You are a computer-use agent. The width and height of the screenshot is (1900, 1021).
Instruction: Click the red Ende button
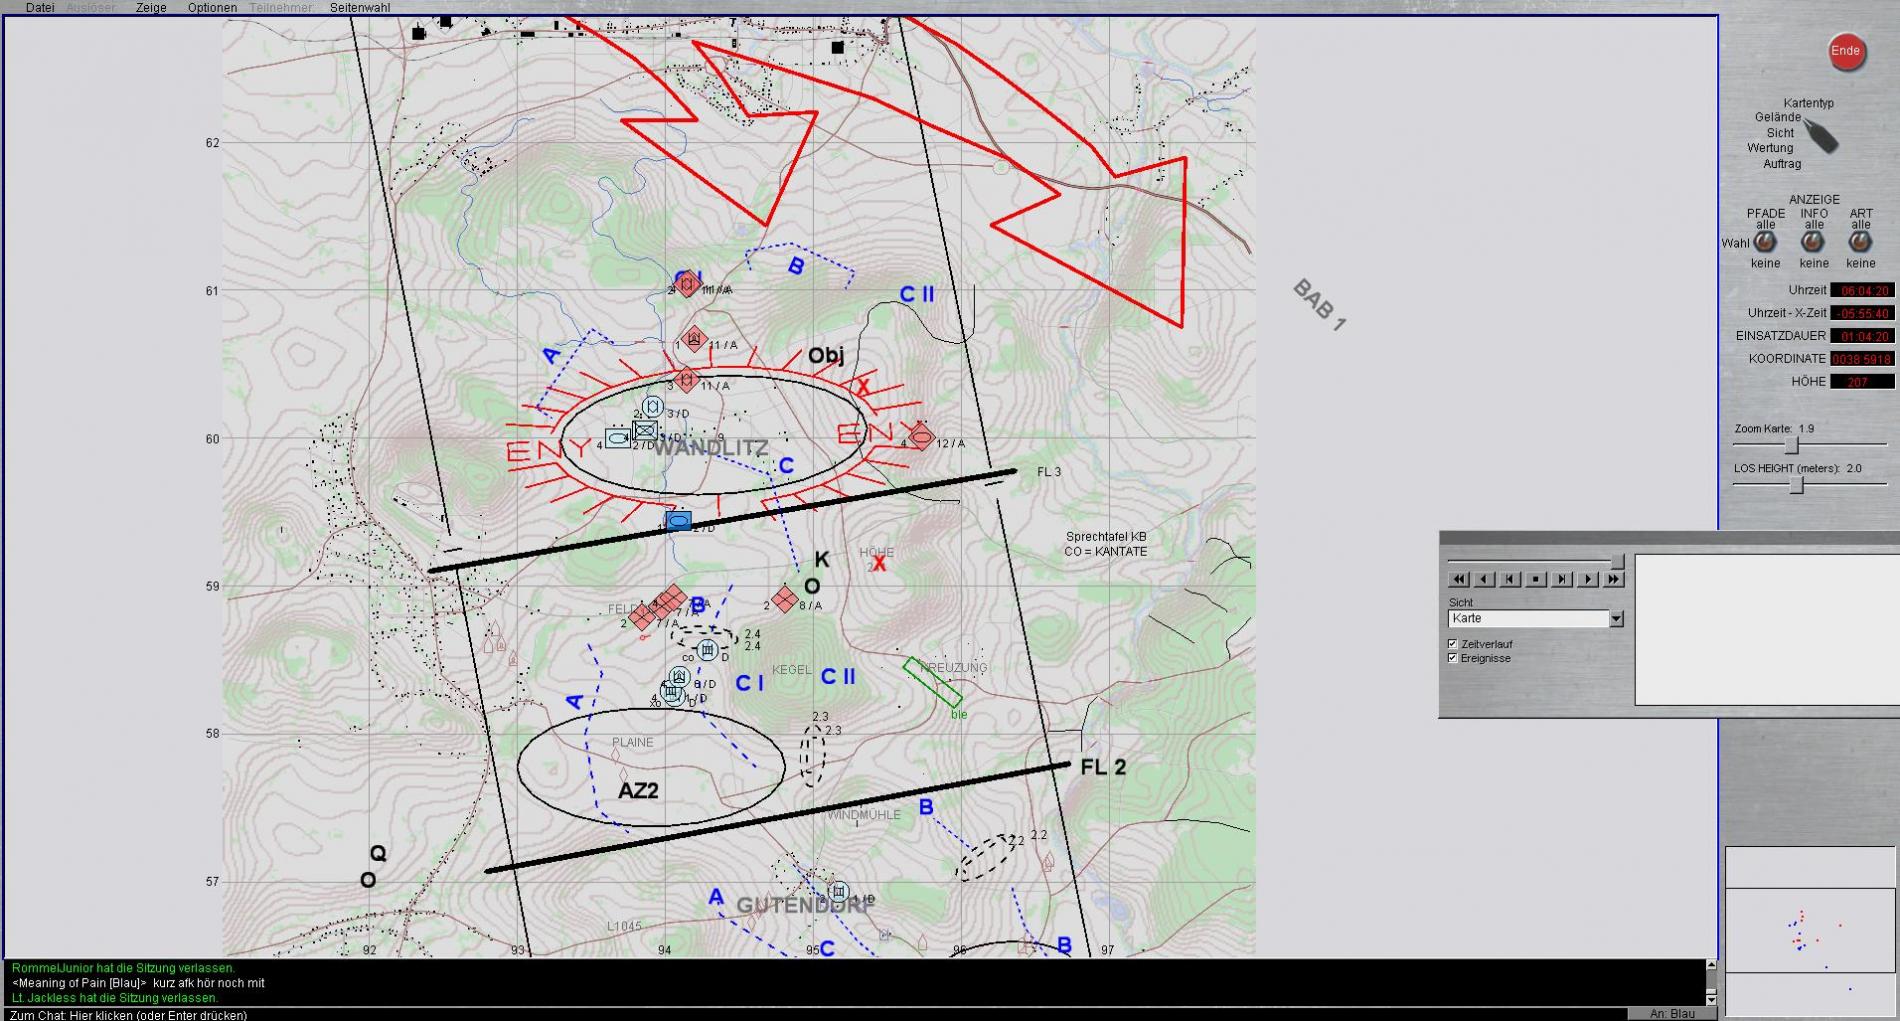click(1845, 52)
